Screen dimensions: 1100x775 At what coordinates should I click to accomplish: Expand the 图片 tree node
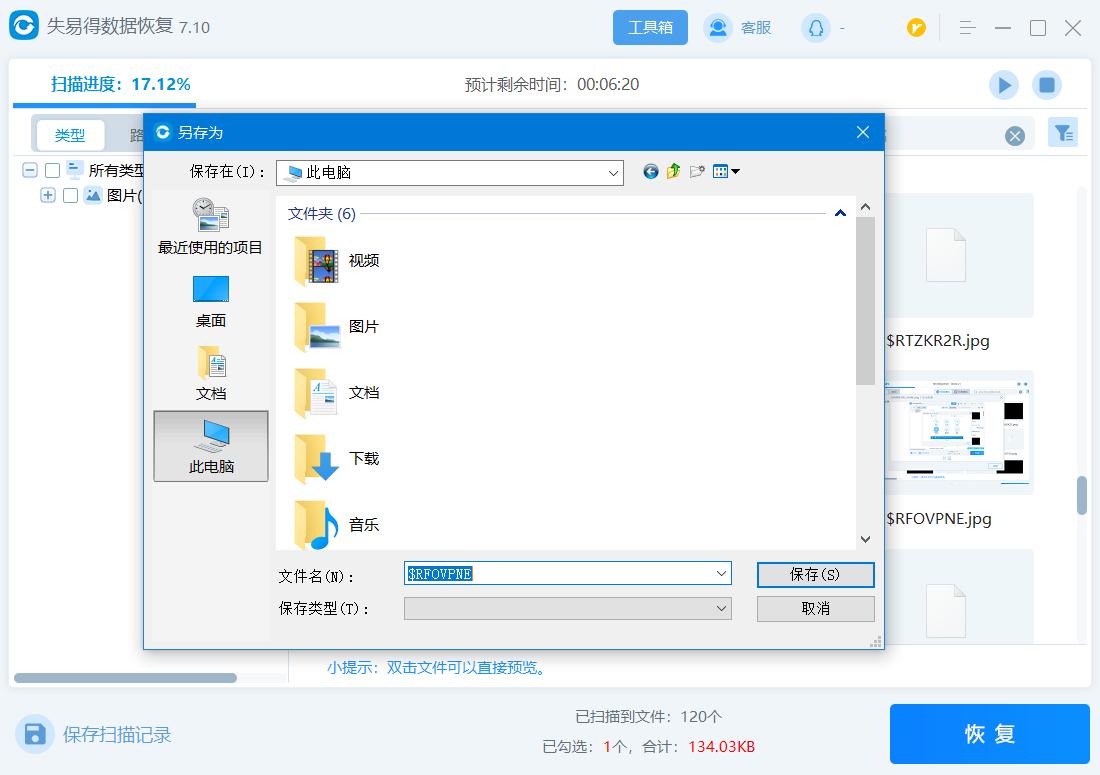point(48,195)
